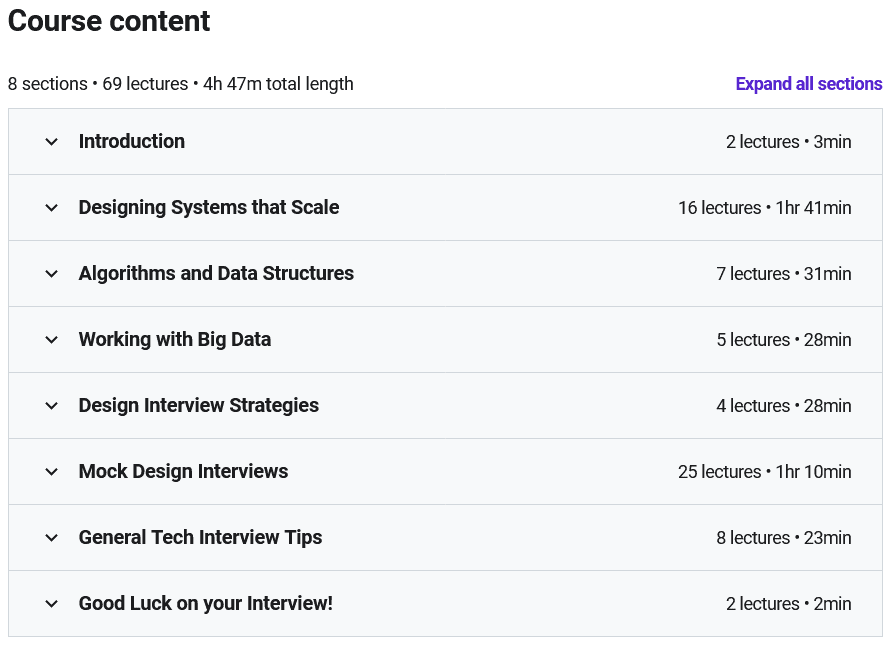Click the chevron icon beside Introduction

click(x=52, y=142)
